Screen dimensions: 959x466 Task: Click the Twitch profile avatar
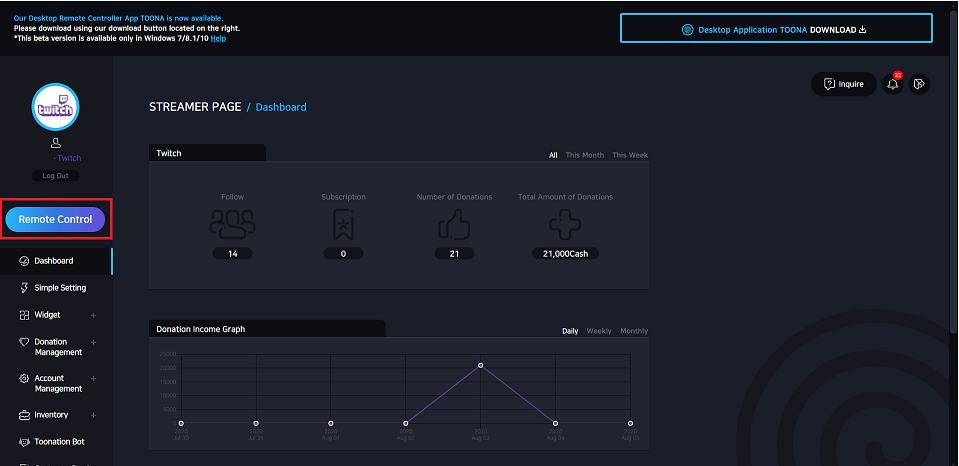(56, 107)
